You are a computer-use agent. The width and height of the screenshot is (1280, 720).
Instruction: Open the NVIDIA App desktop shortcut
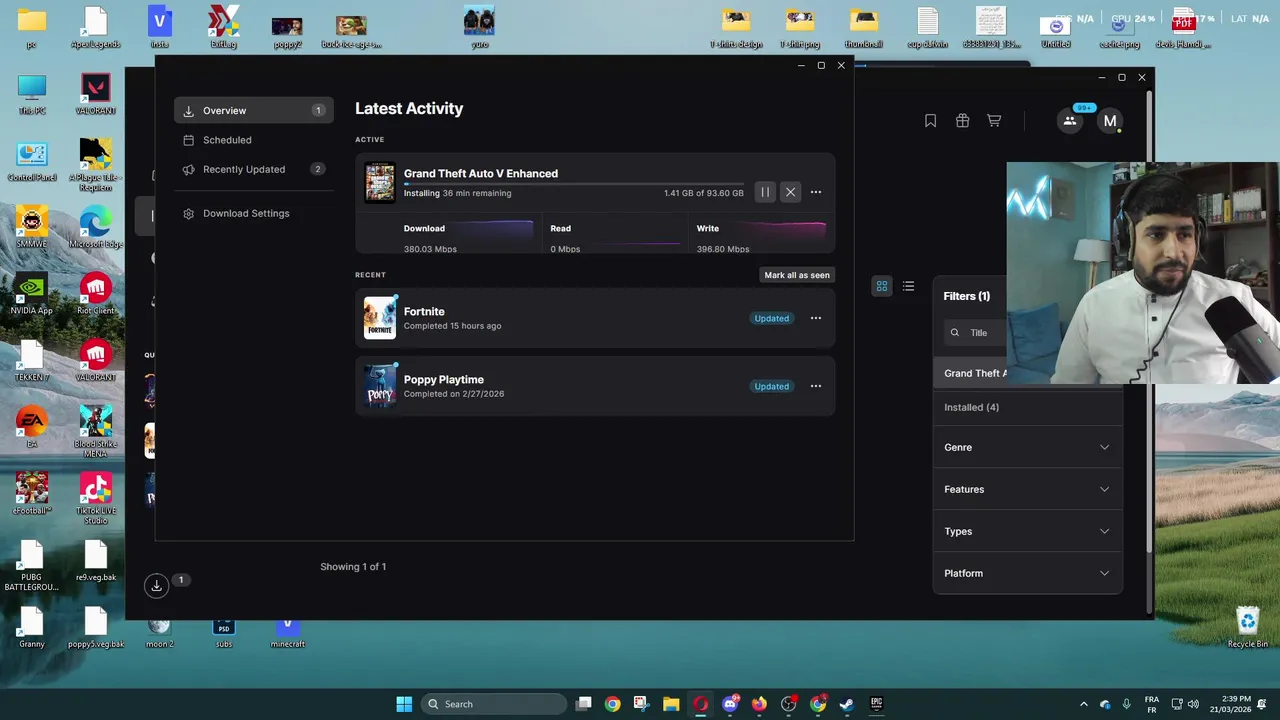[32, 294]
